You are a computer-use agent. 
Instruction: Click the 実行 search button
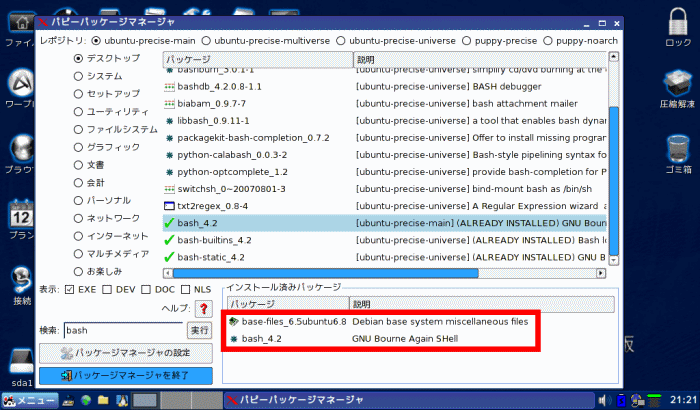[x=199, y=331]
